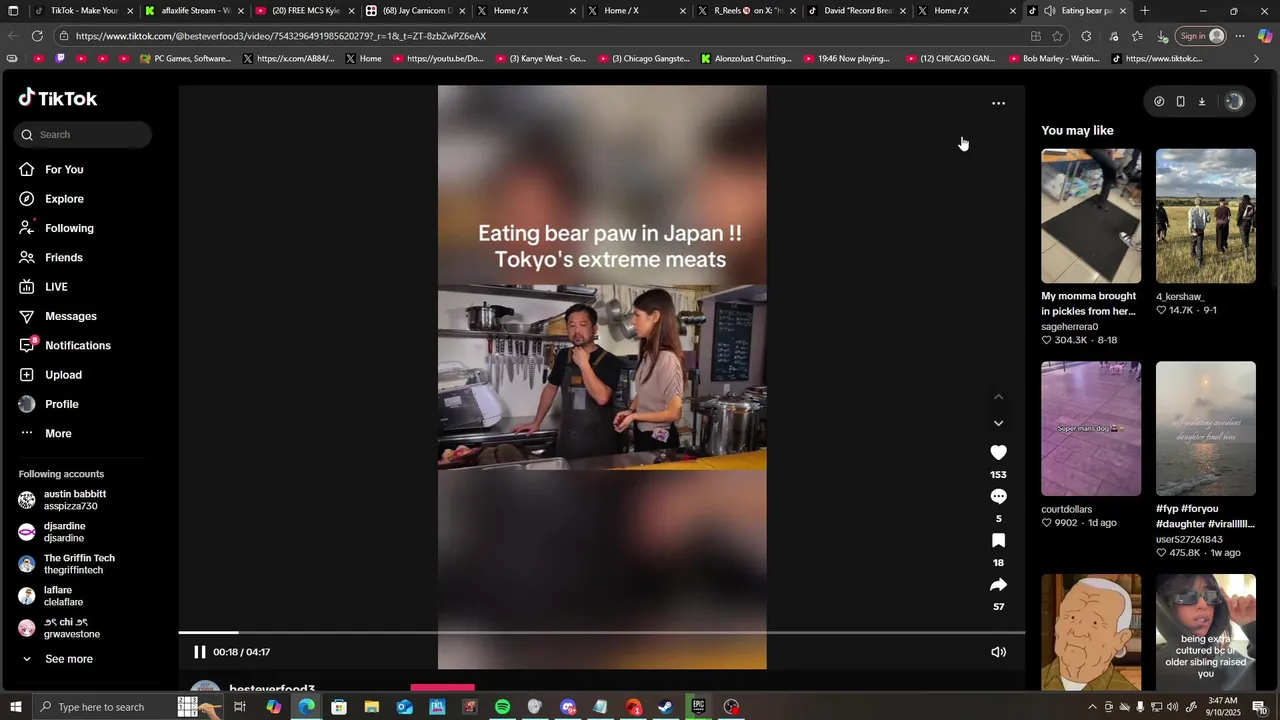1280x720 pixels.
Task: Click the phone app icon in header
Action: tap(1180, 101)
